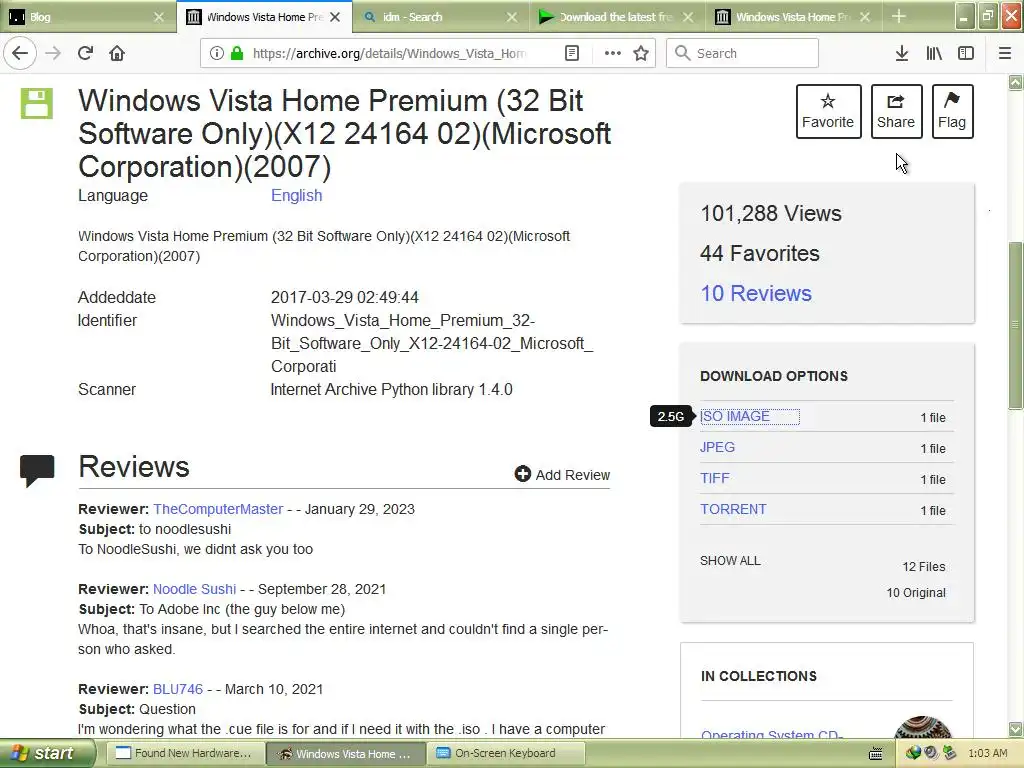Click the scrollbar down arrow
The image size is (1024, 768).
point(1015,729)
